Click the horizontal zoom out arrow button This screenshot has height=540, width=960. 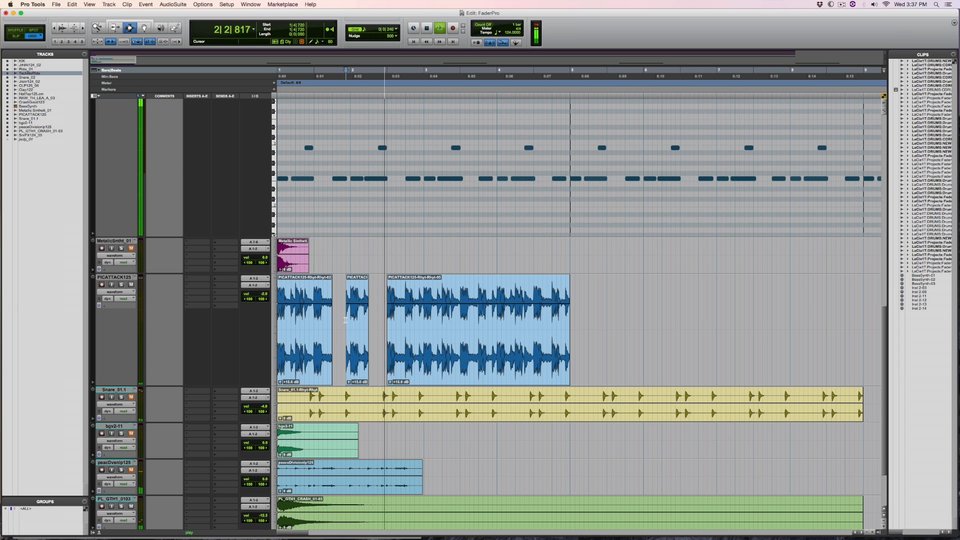point(54,28)
